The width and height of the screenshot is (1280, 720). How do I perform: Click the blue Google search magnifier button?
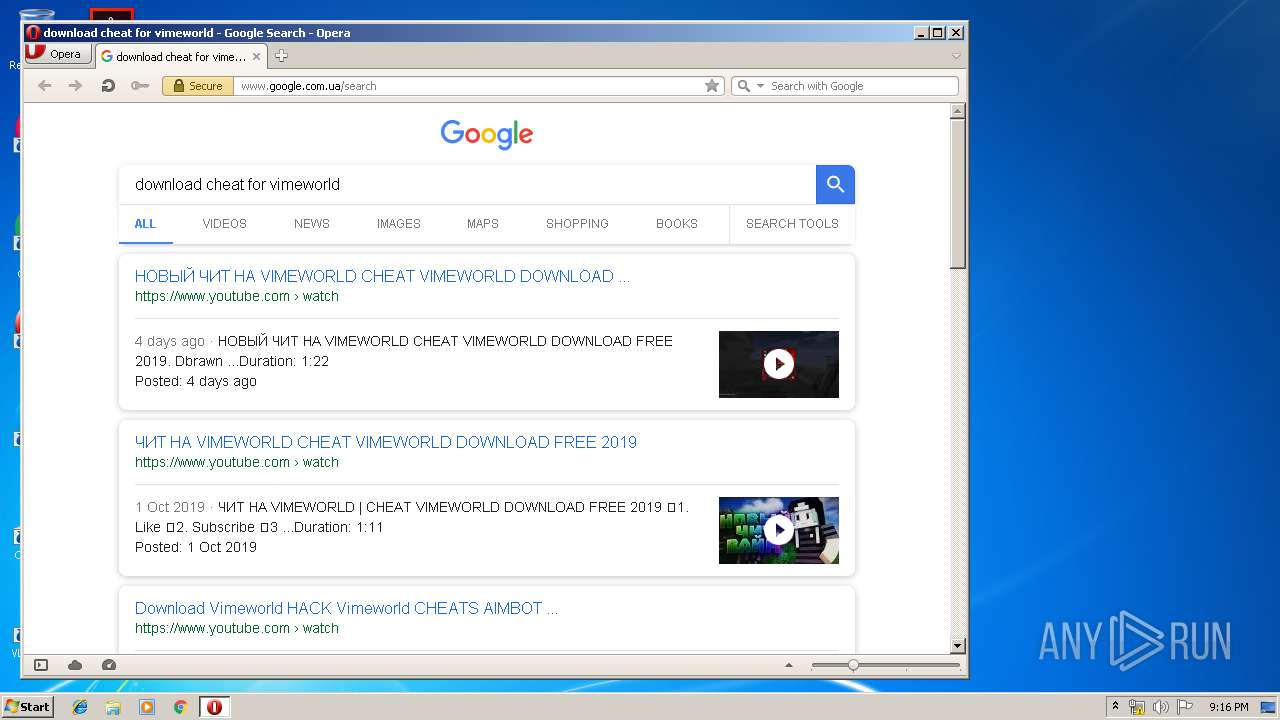[x=835, y=184]
